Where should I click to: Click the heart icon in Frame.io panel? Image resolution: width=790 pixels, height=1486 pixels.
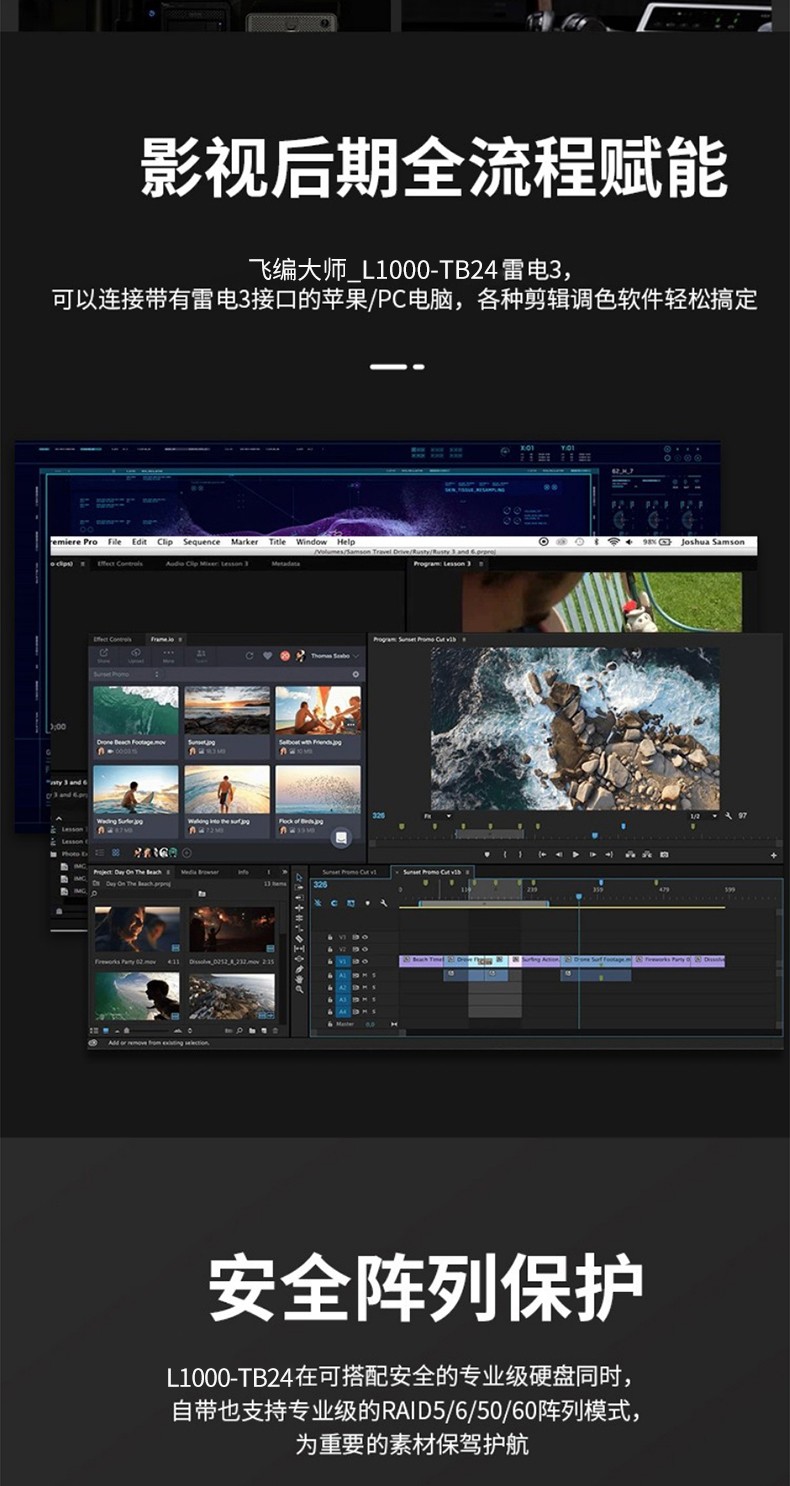(267, 656)
